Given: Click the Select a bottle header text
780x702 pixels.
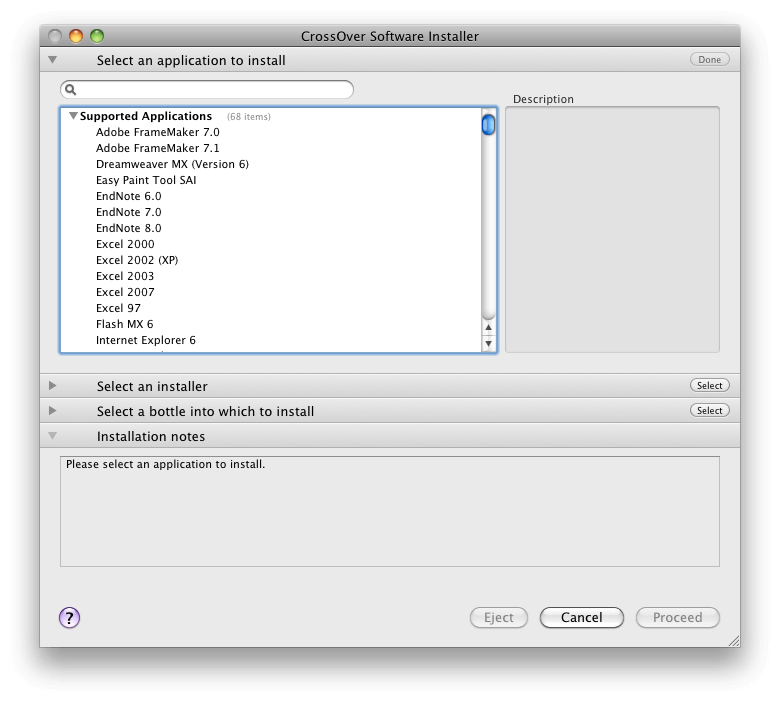Looking at the screenshot, I should pyautogui.click(x=205, y=411).
